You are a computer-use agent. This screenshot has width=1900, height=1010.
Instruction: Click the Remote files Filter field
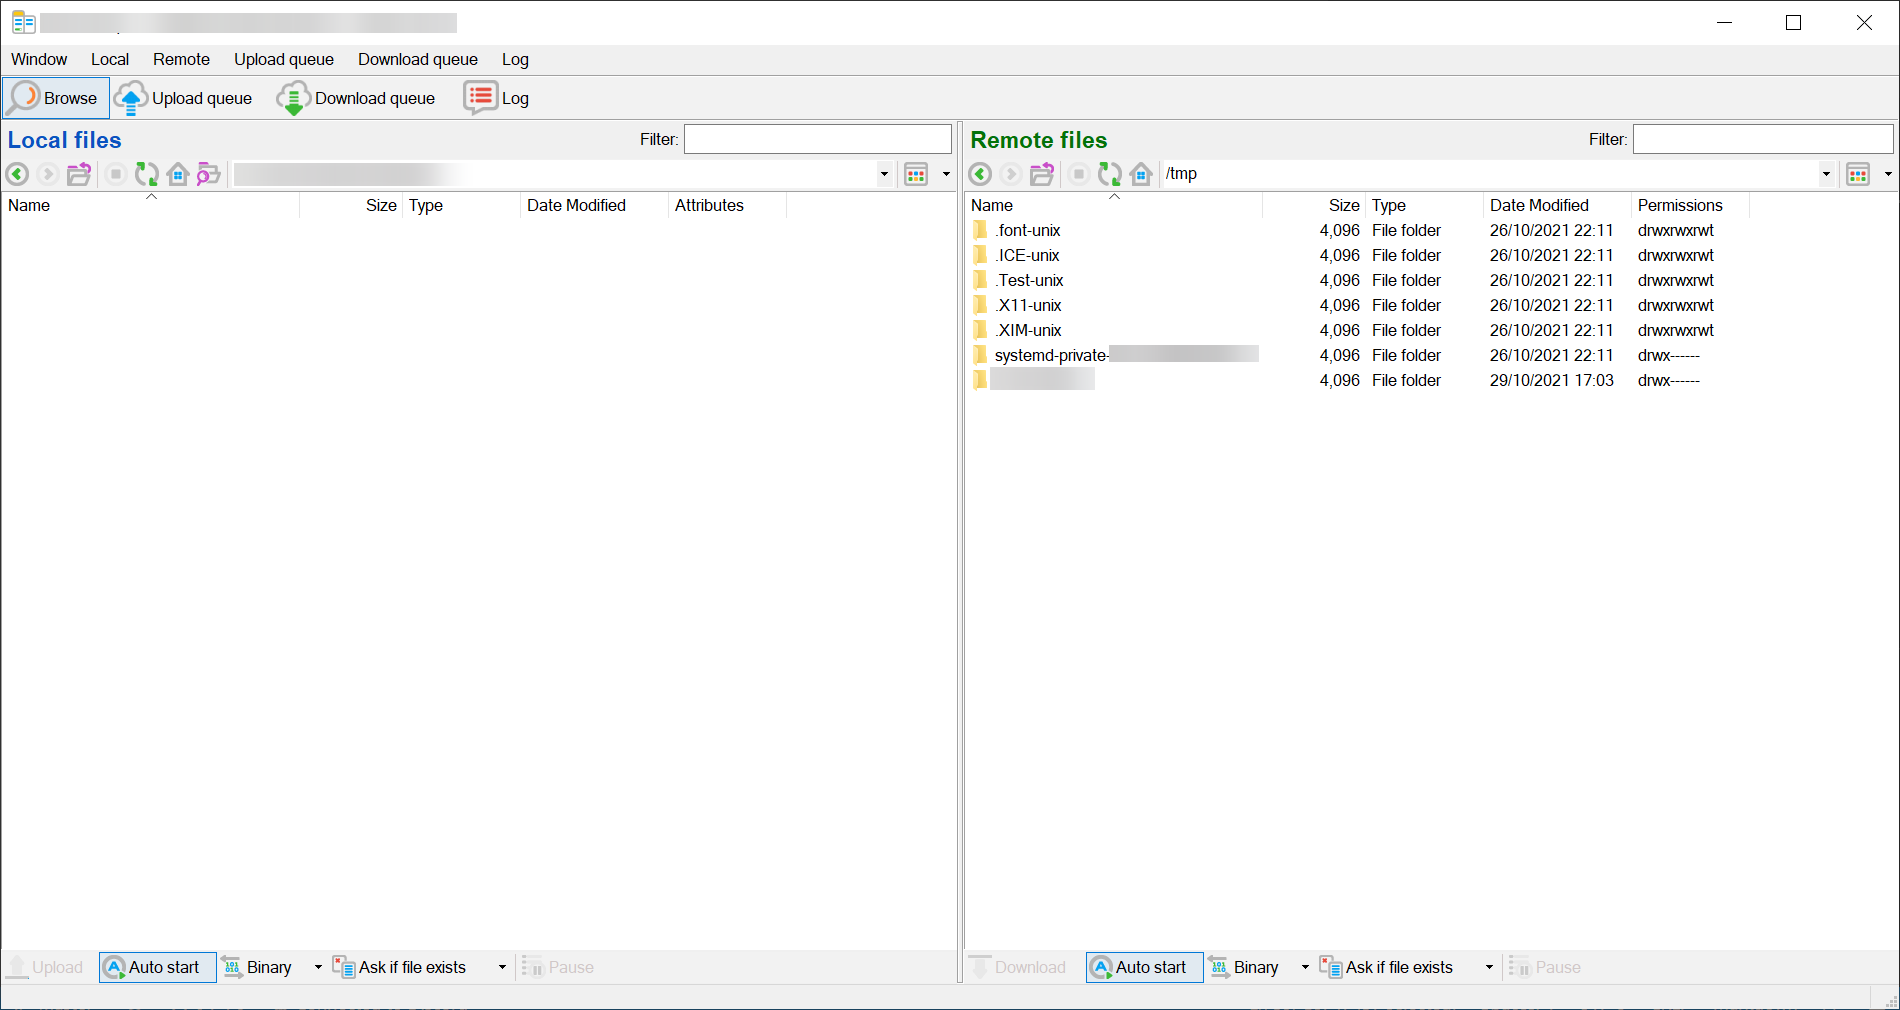(1762, 139)
